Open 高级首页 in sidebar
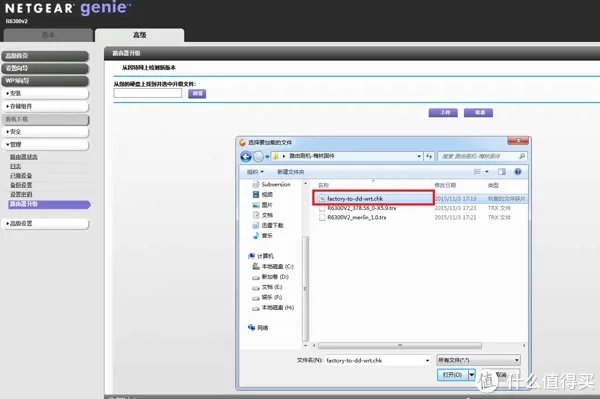The height and width of the screenshot is (399, 600). coord(45,56)
